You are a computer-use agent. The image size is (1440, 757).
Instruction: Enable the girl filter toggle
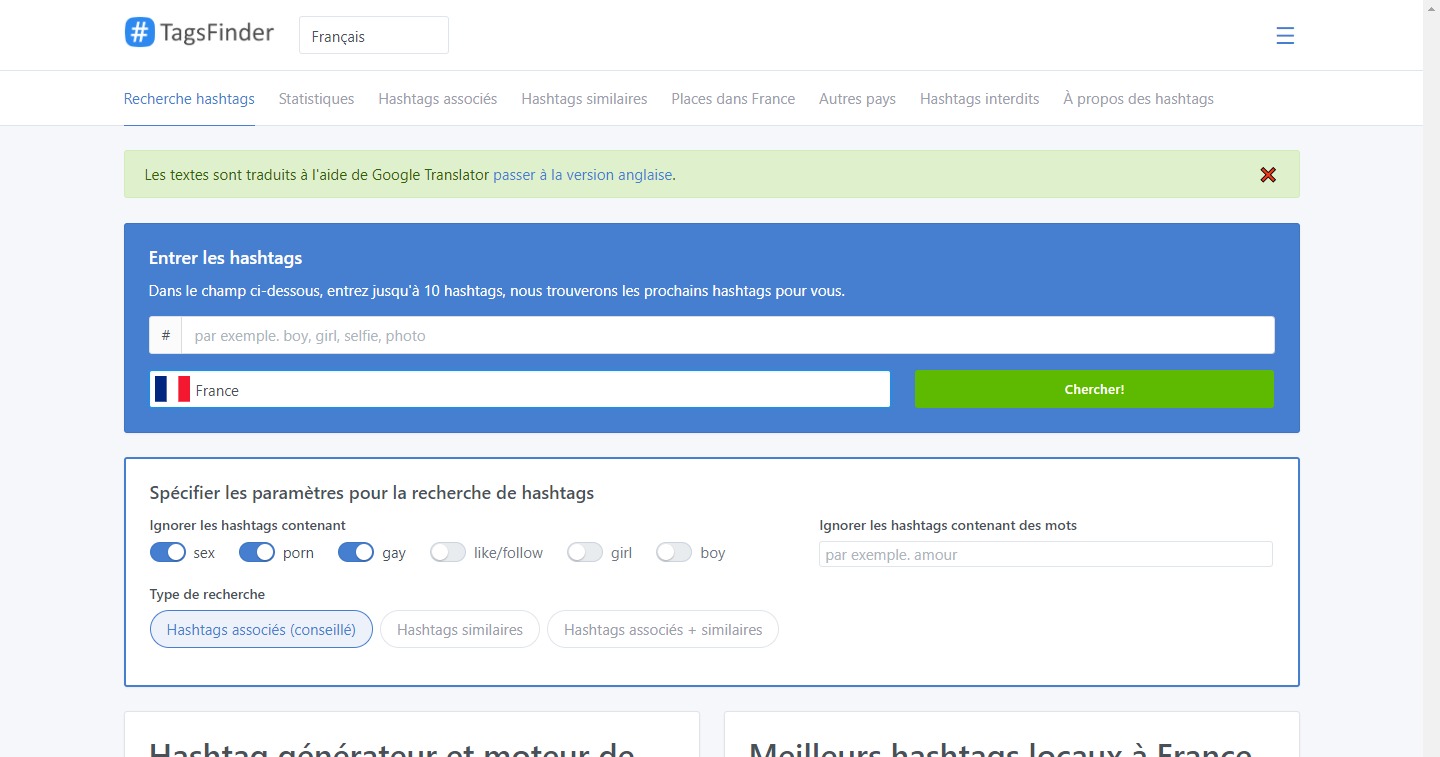click(x=585, y=553)
